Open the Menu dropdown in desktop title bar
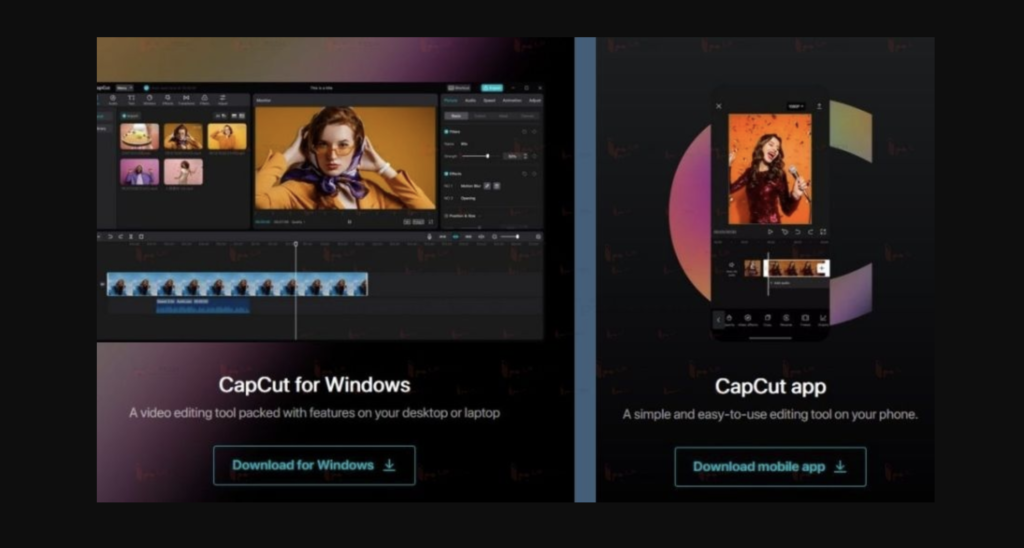Screen dimensions: 1024x548 [x=125, y=88]
